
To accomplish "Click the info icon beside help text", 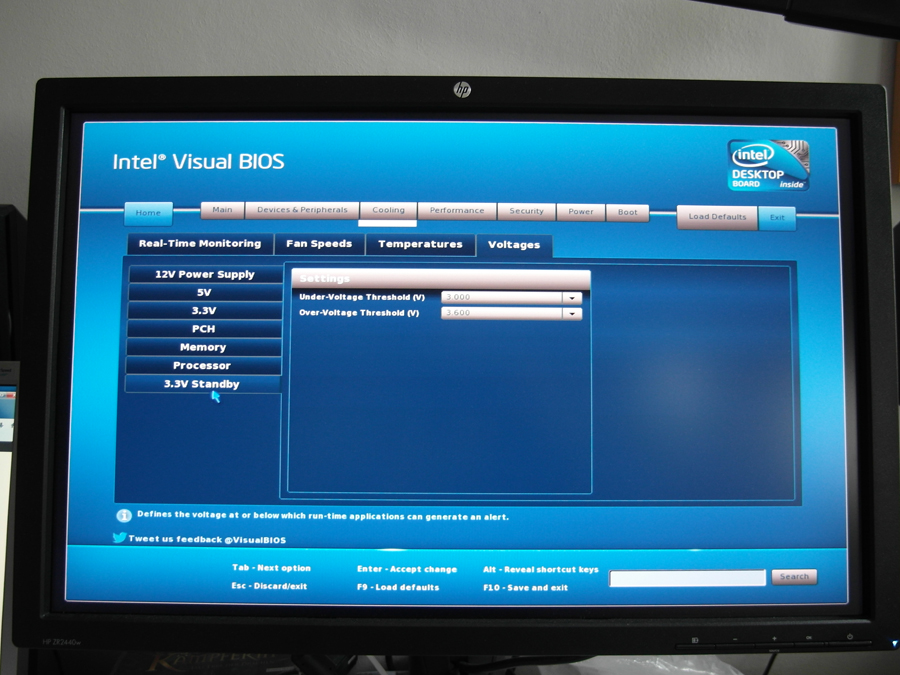I will [124, 515].
